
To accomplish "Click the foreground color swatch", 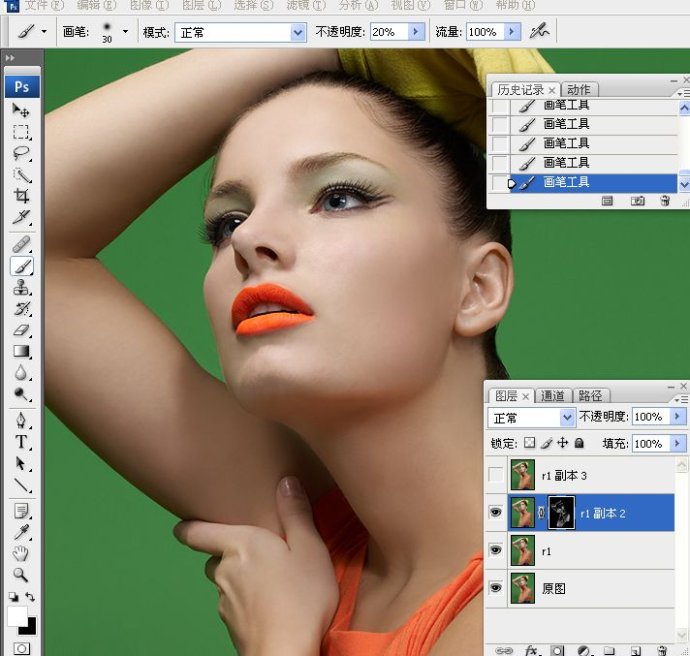I will pyautogui.click(x=16, y=615).
